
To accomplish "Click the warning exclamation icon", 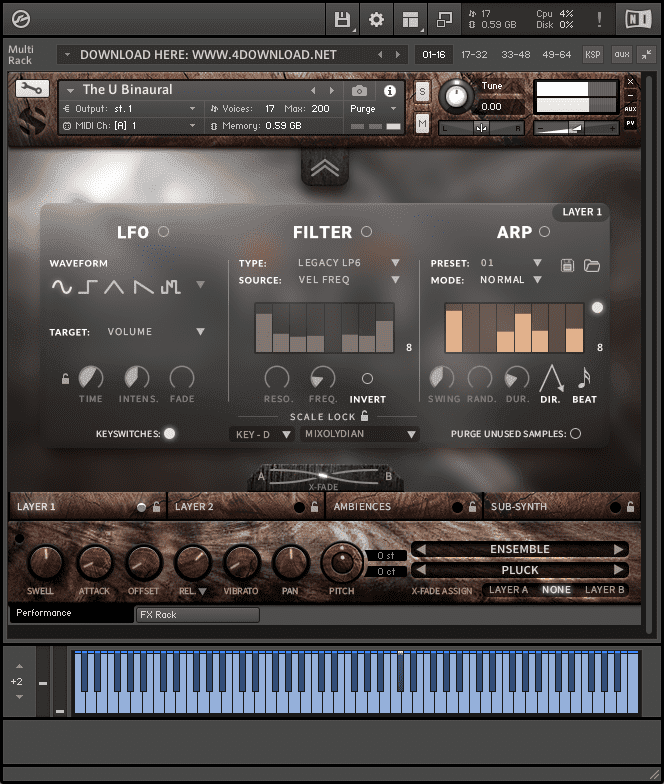I will point(598,20).
